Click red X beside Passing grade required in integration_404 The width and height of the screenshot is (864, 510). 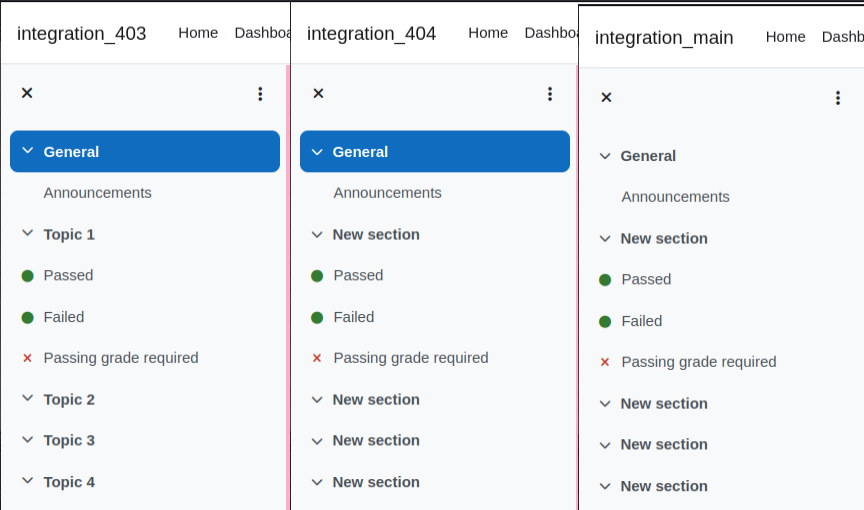coord(317,358)
